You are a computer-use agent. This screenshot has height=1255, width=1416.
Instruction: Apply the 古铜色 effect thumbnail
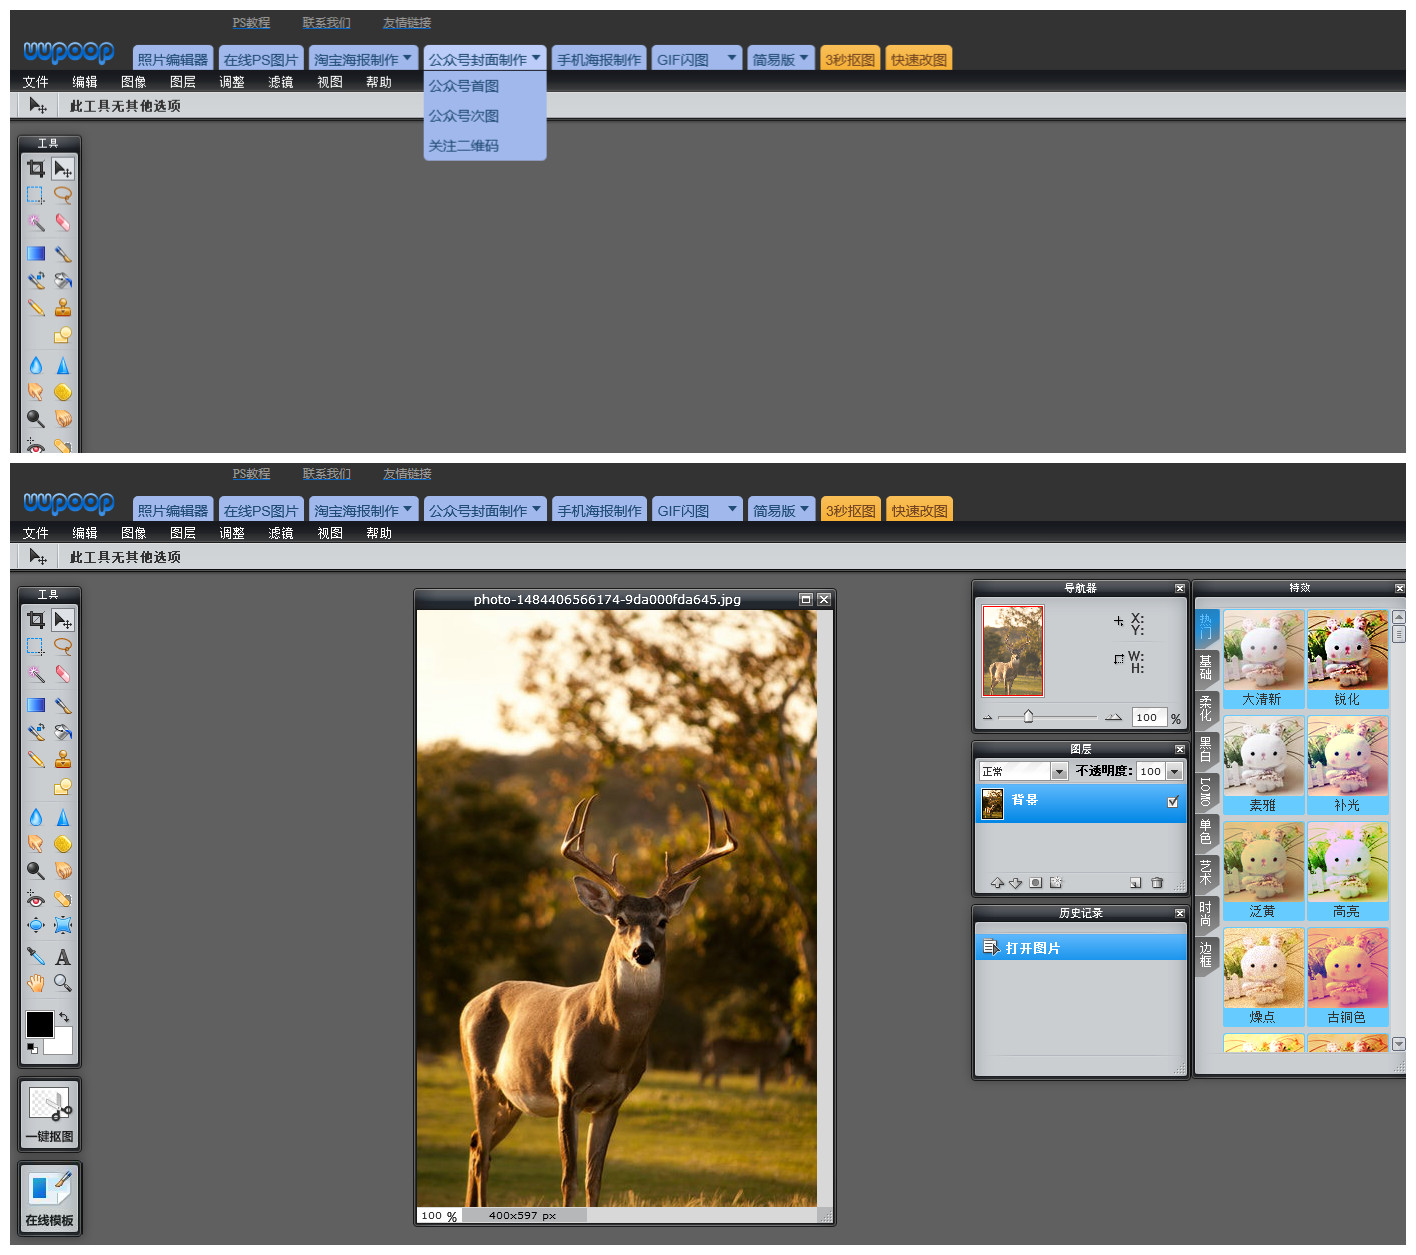point(1347,977)
